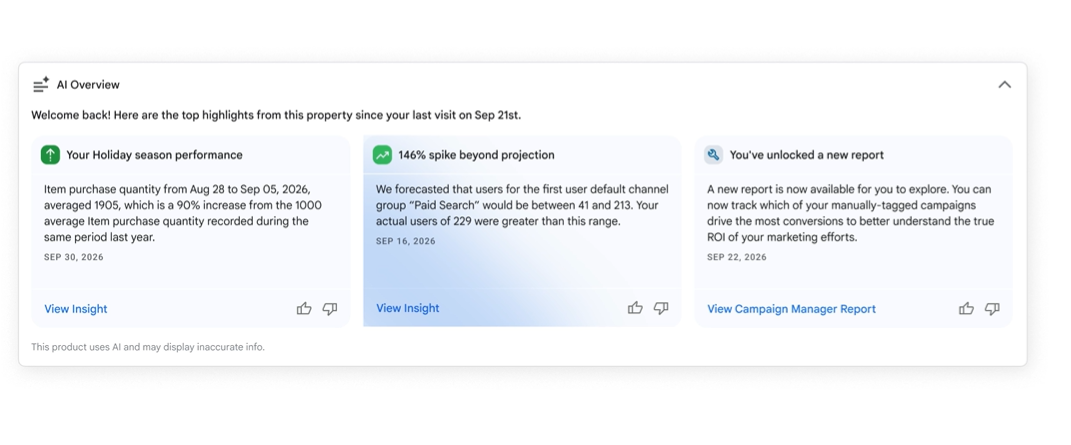Dislike the 146% spike beyond projection card
1071x445 pixels.
pos(661,308)
